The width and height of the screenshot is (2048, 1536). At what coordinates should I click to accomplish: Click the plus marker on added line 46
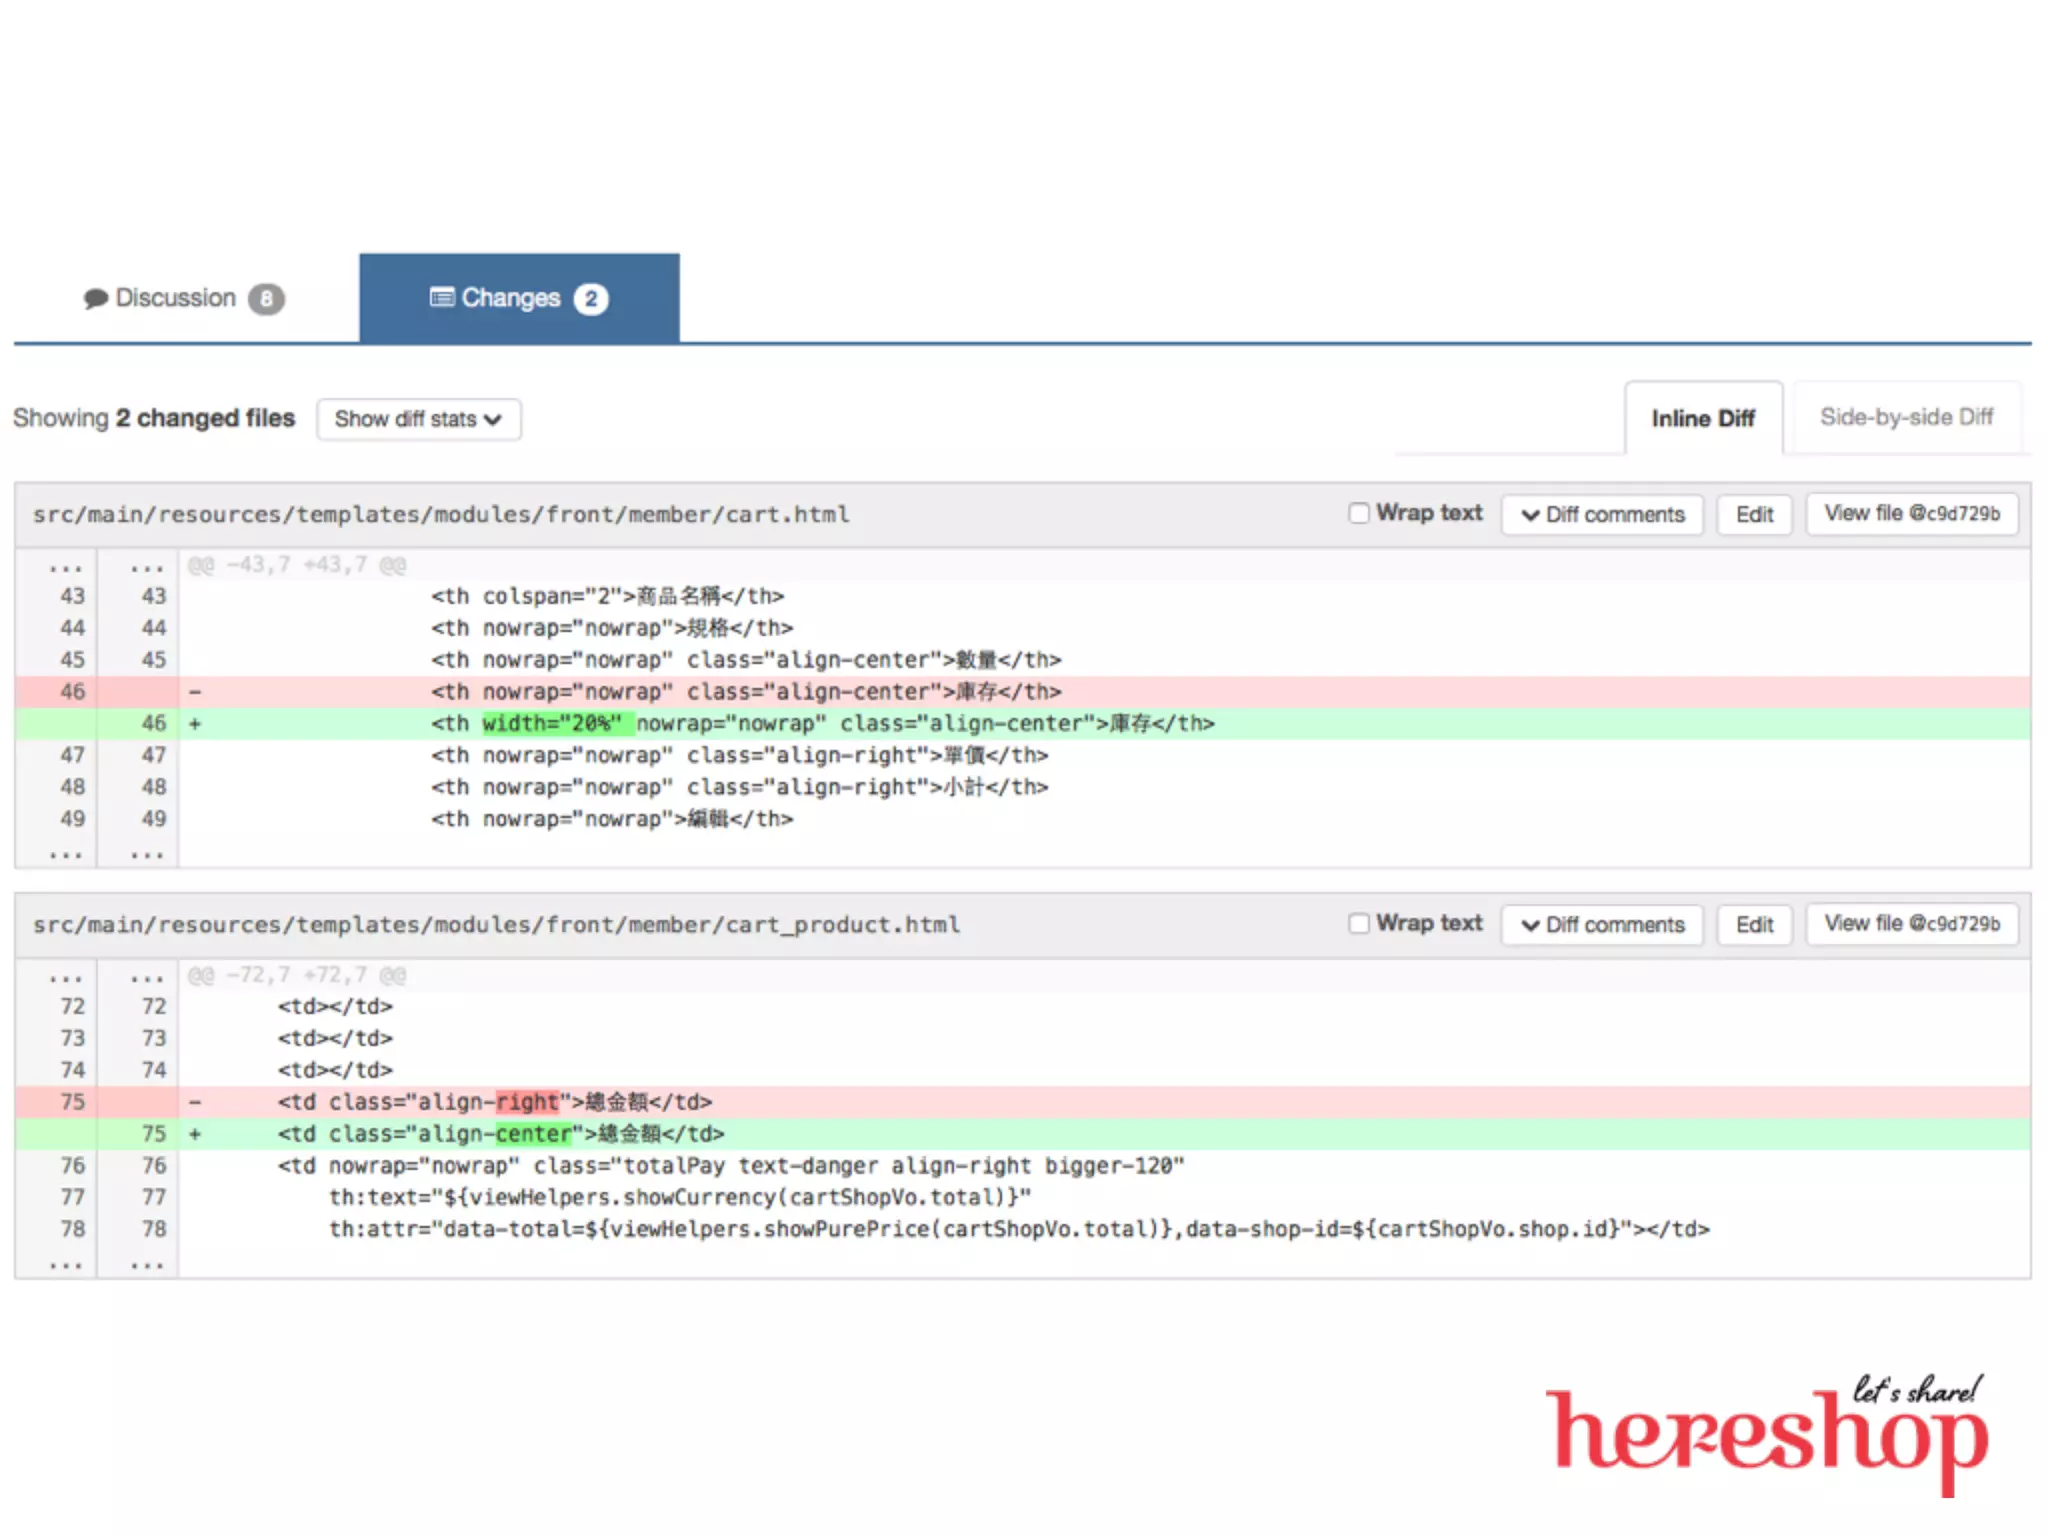point(195,724)
